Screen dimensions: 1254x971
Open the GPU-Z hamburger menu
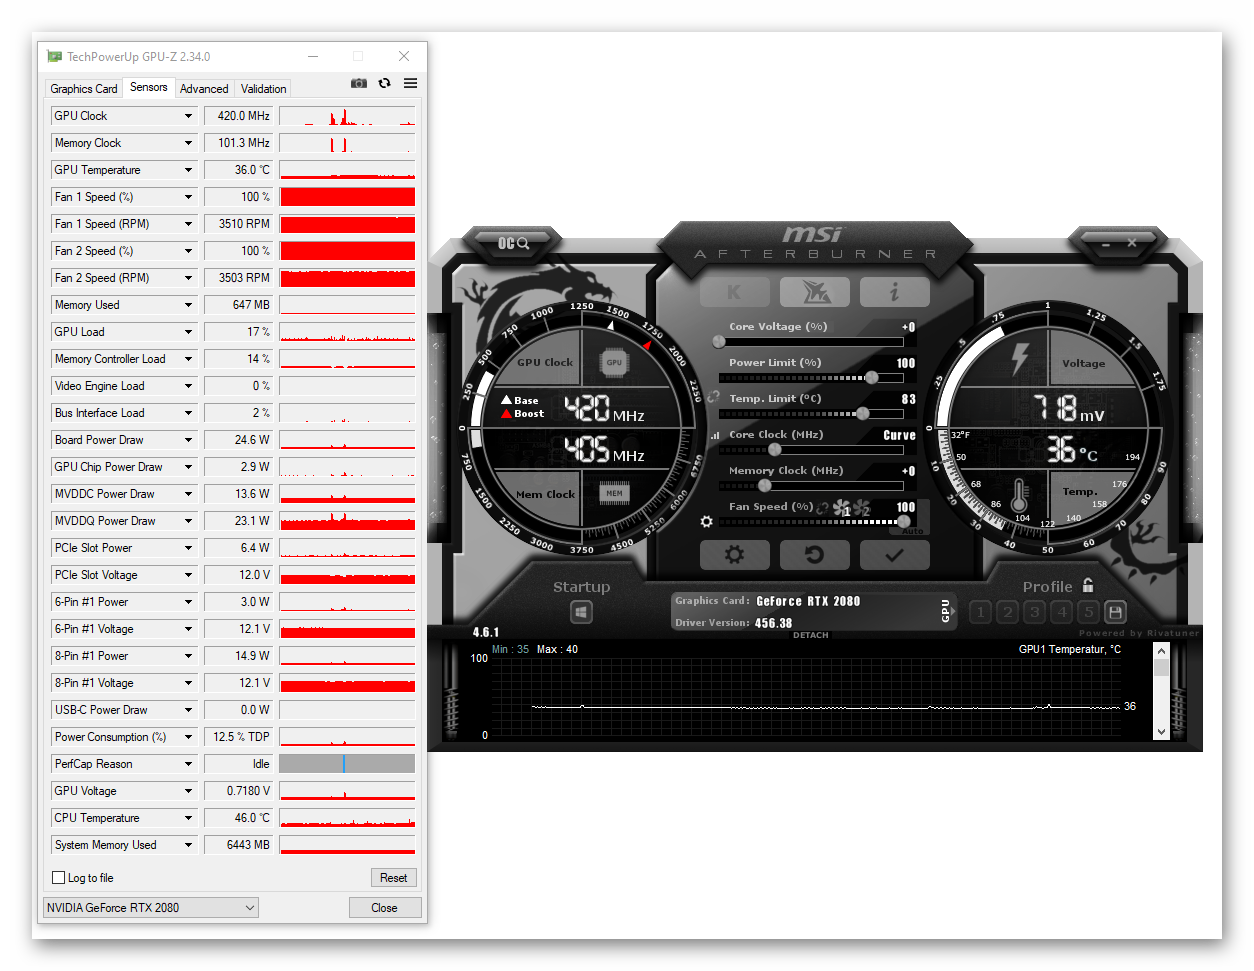(410, 83)
